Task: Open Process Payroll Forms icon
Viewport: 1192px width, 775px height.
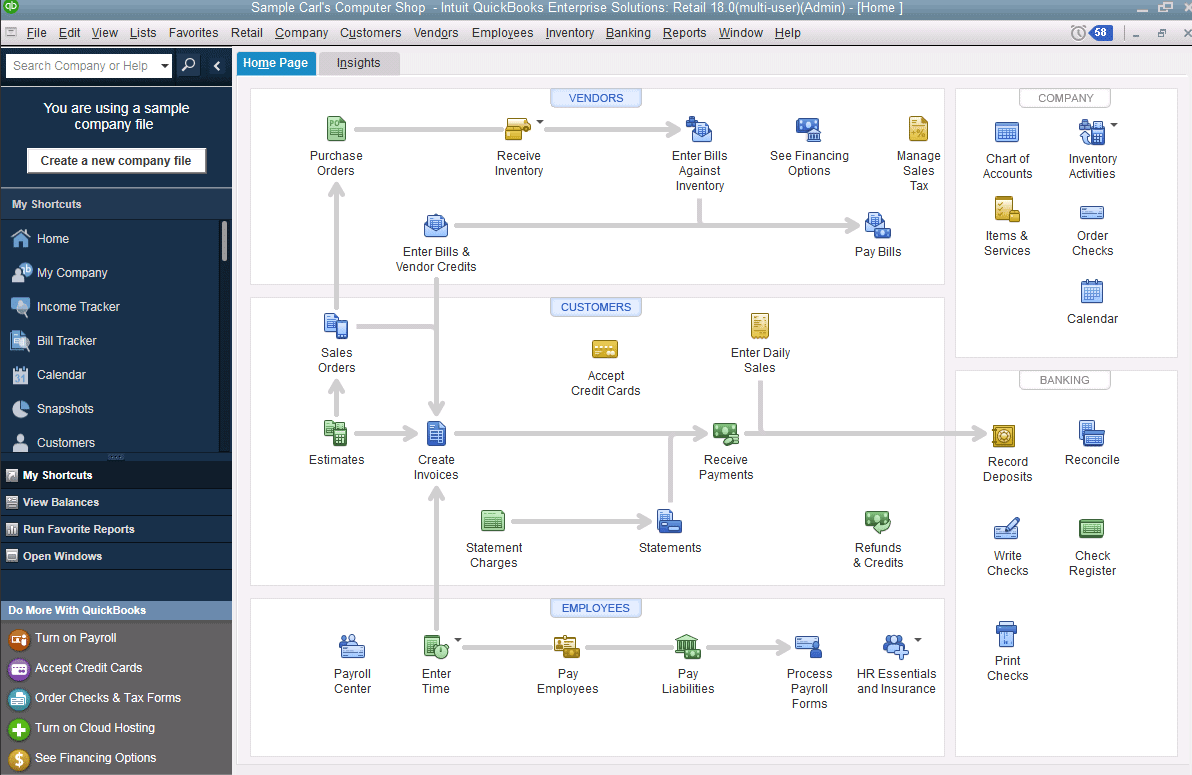Action: pos(808,646)
